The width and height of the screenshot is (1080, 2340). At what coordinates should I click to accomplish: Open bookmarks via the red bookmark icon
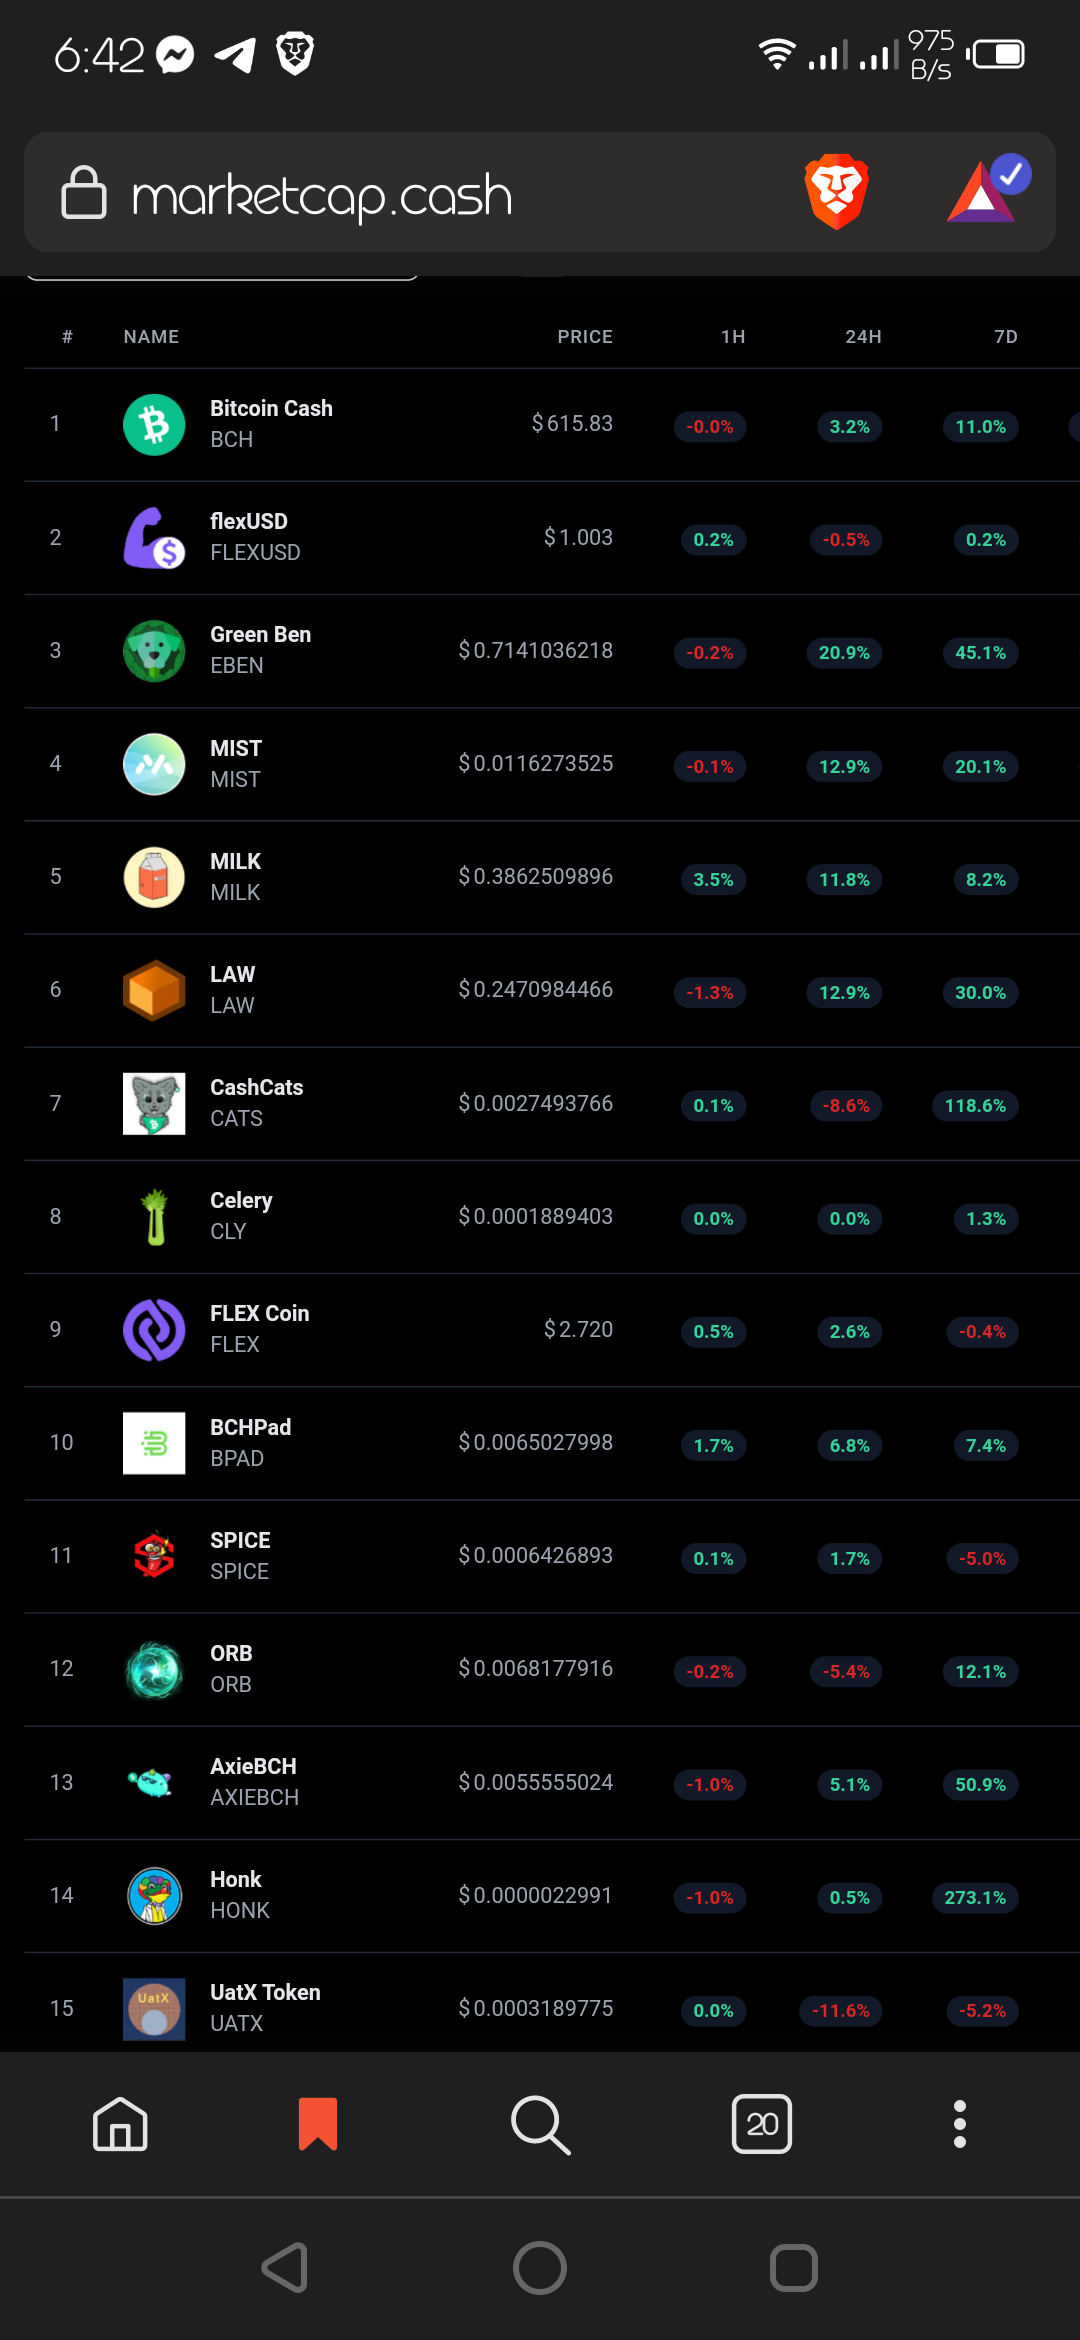click(x=318, y=2124)
